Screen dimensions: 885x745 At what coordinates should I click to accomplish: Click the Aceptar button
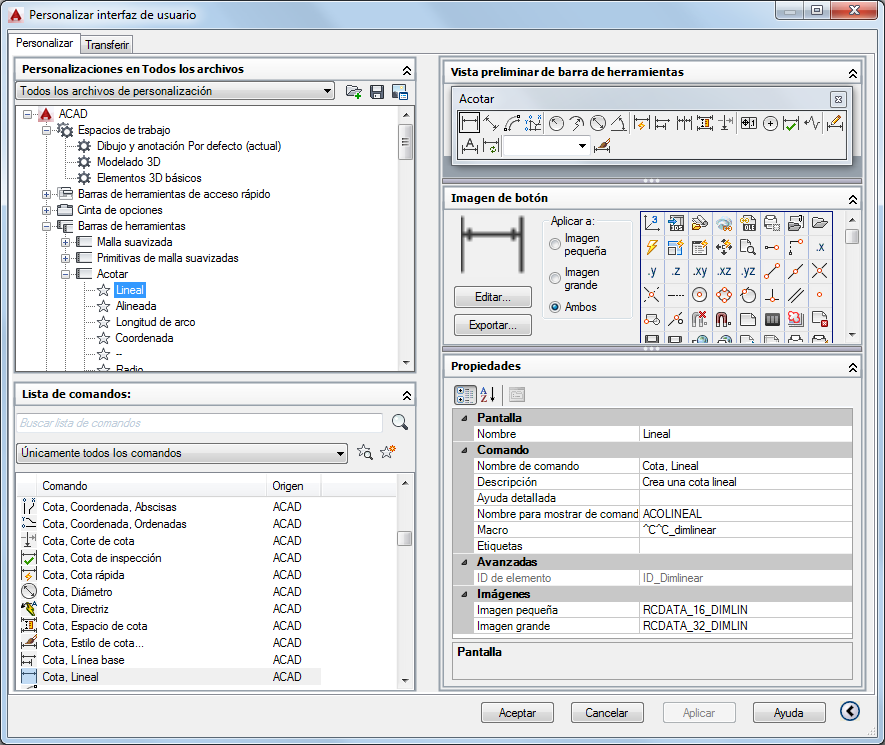(x=517, y=713)
